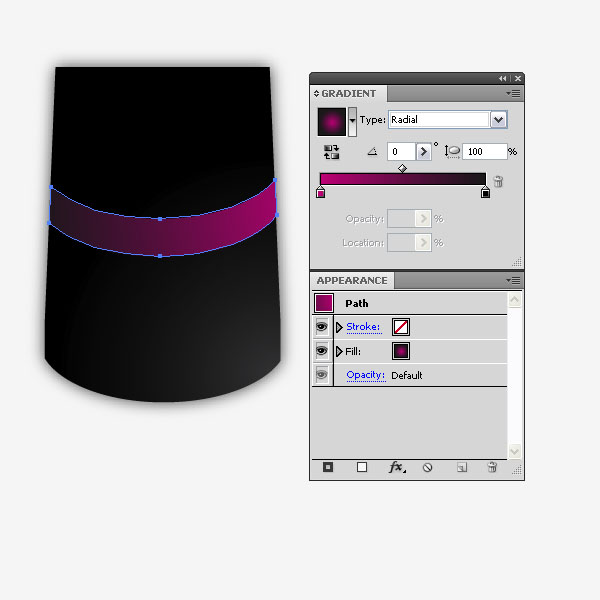Click the Clear Appearance icon
600x600 pixels.
click(x=427, y=467)
